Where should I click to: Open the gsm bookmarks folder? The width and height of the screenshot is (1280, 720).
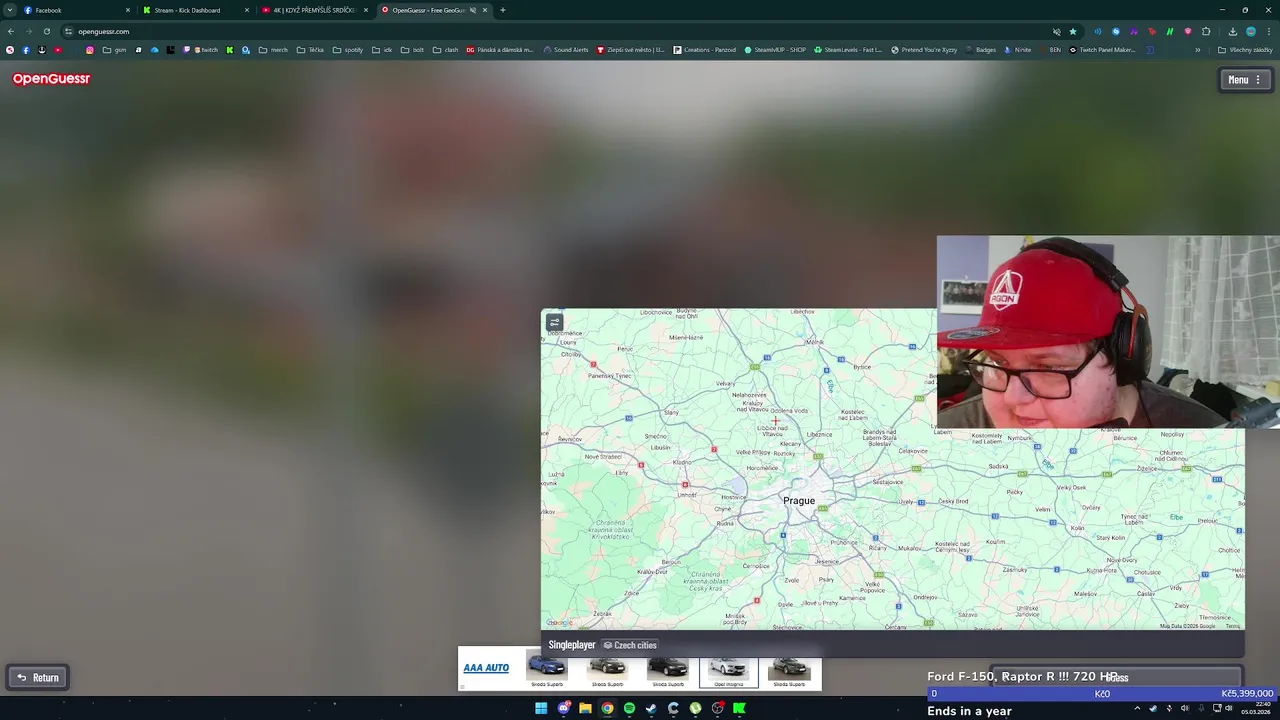point(116,50)
